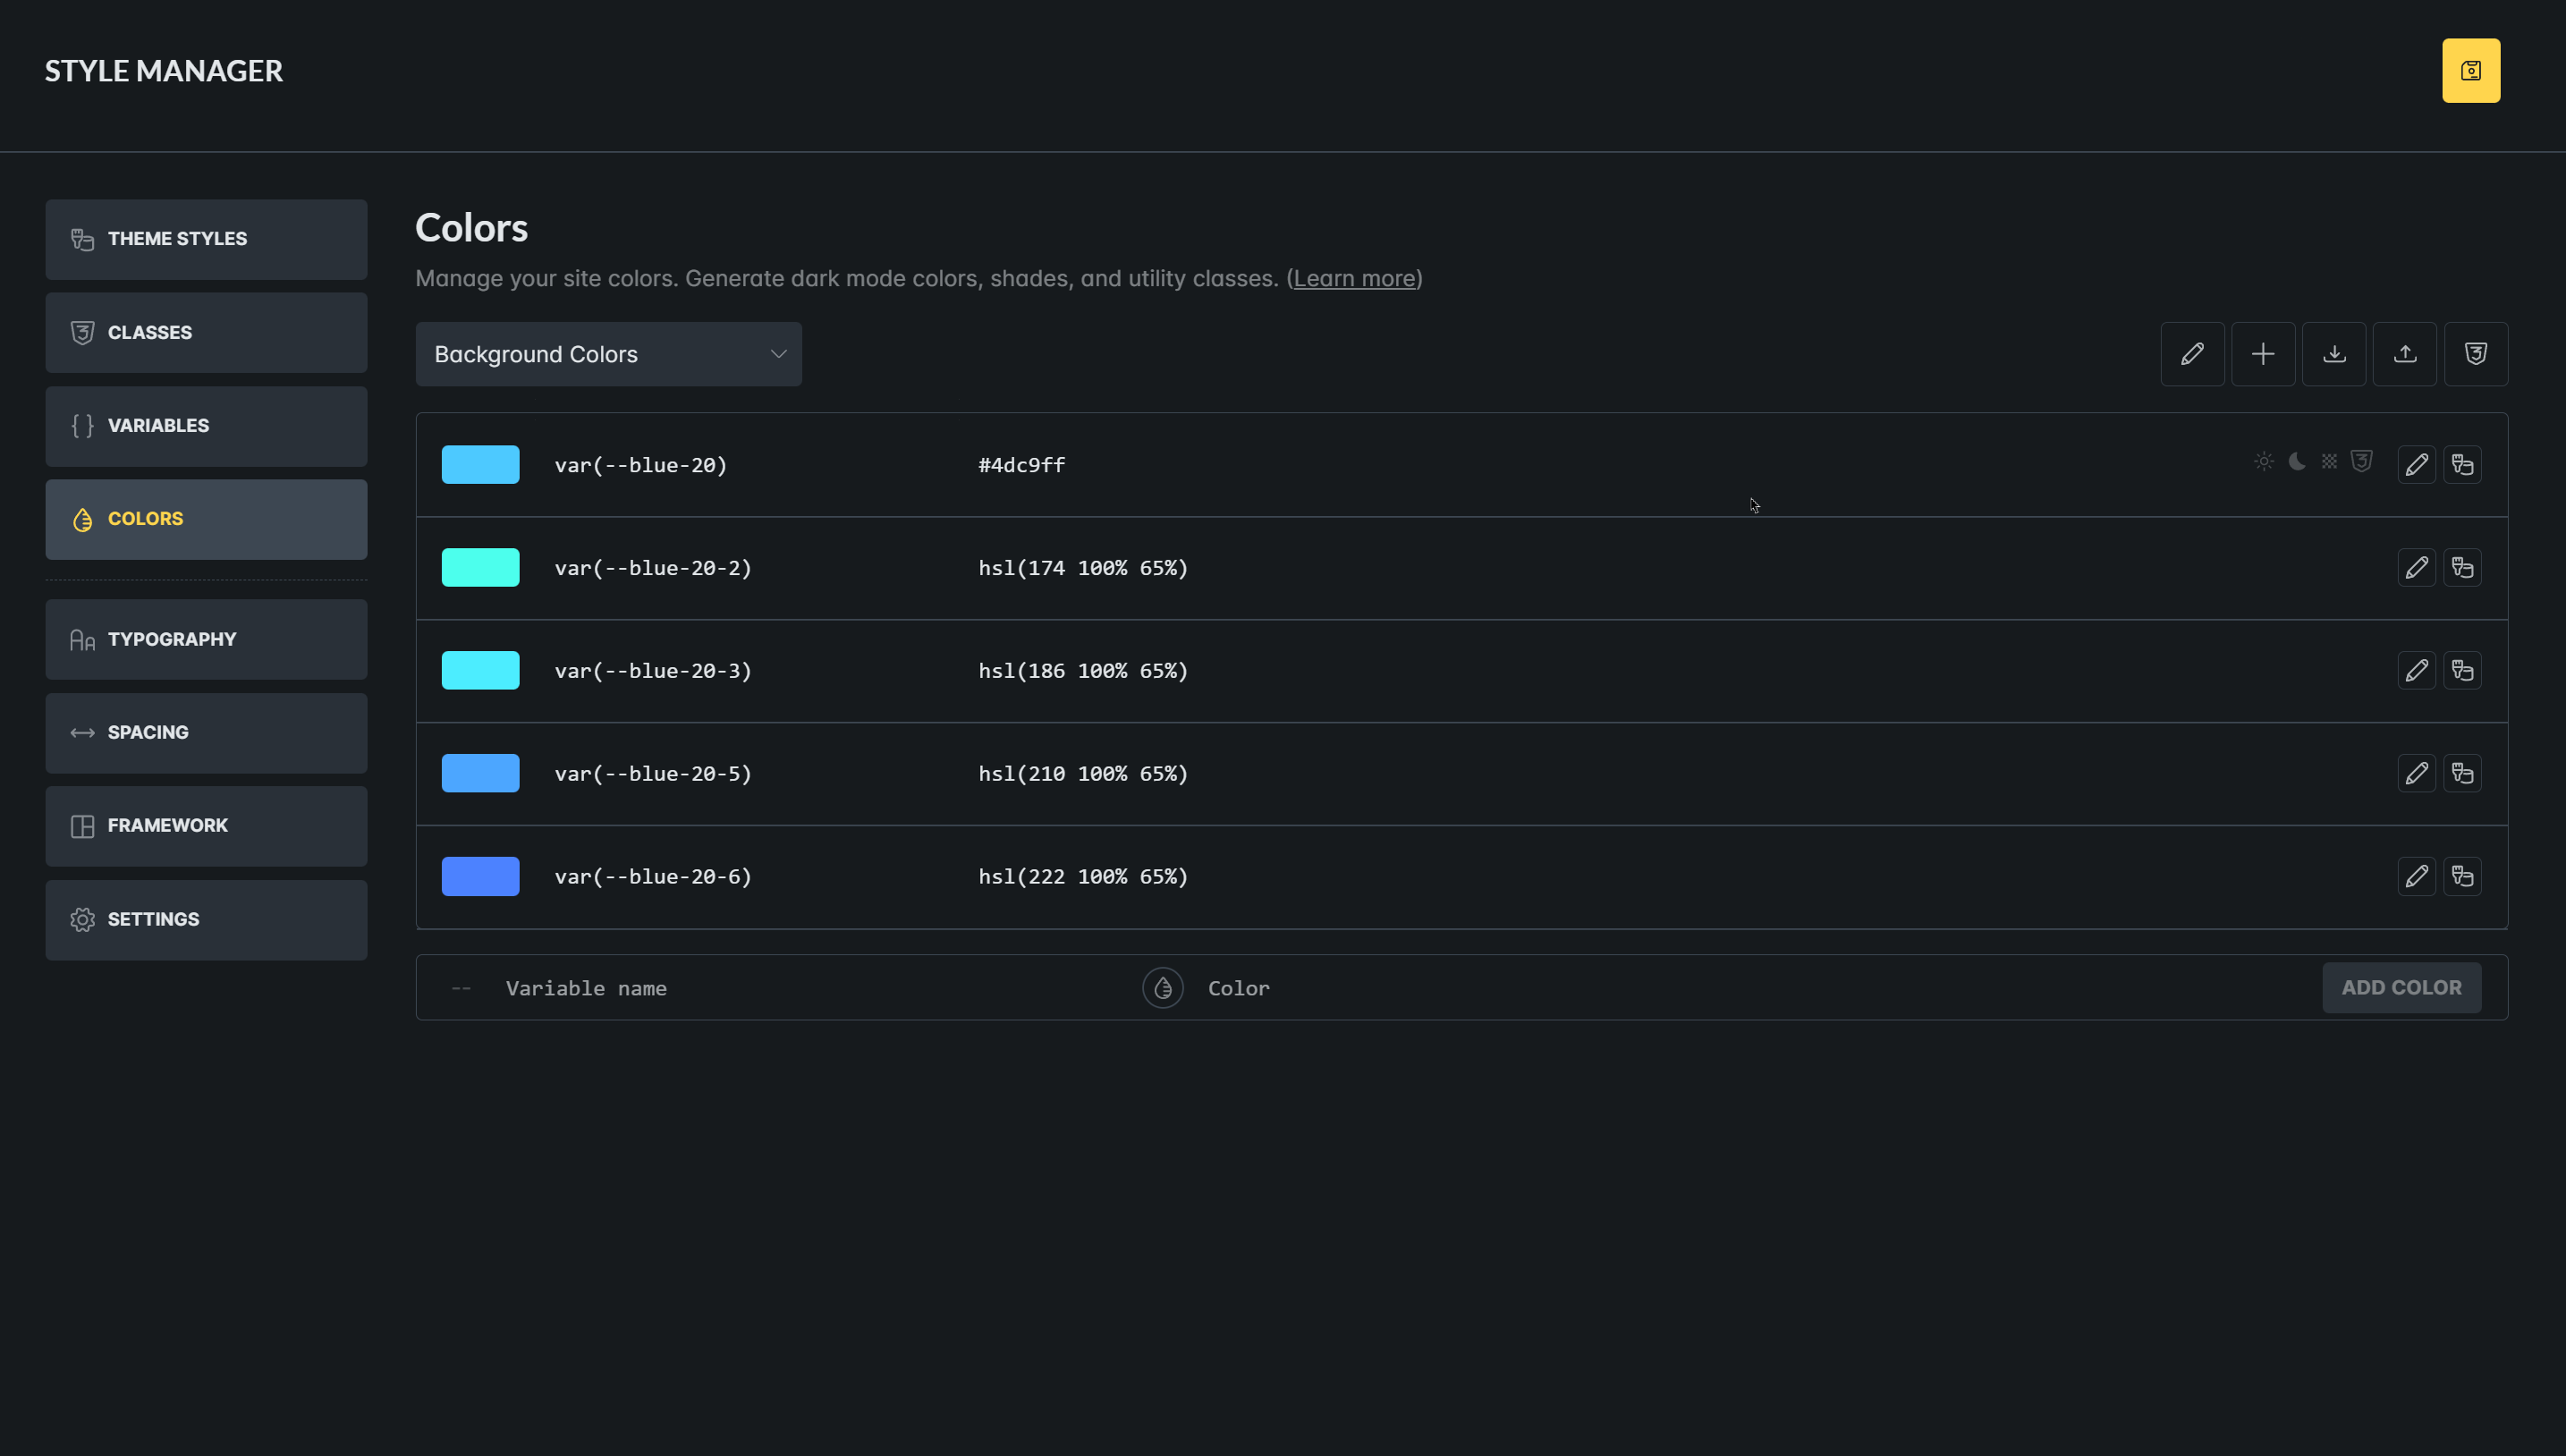This screenshot has height=1456, width=2566.
Task: Open the Background Colors dropdown
Action: [x=608, y=354]
